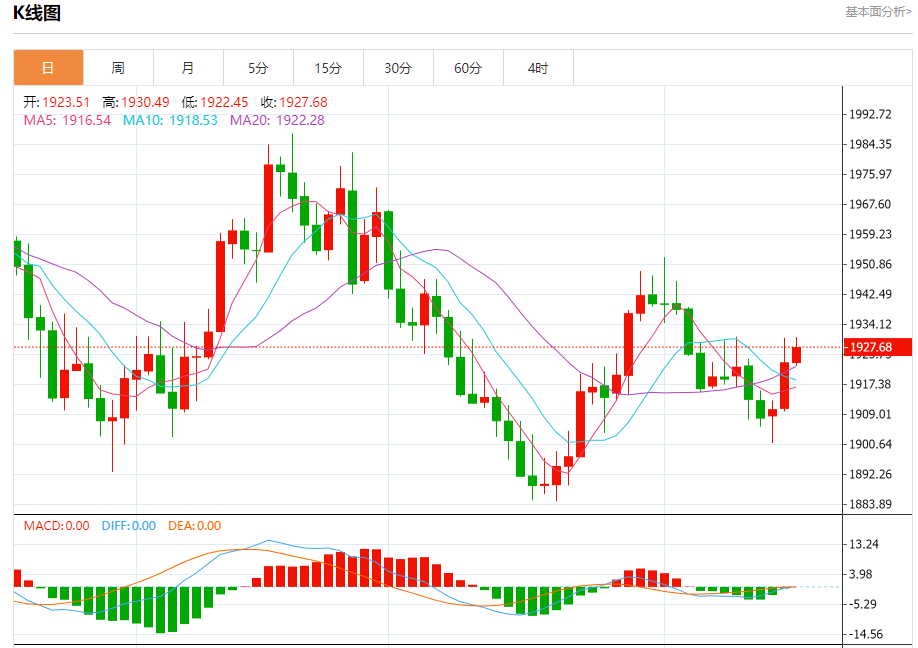Image resolution: width=918 pixels, height=648 pixels.
Task: Click the 3.98 MACD axis label
Action: point(861,574)
